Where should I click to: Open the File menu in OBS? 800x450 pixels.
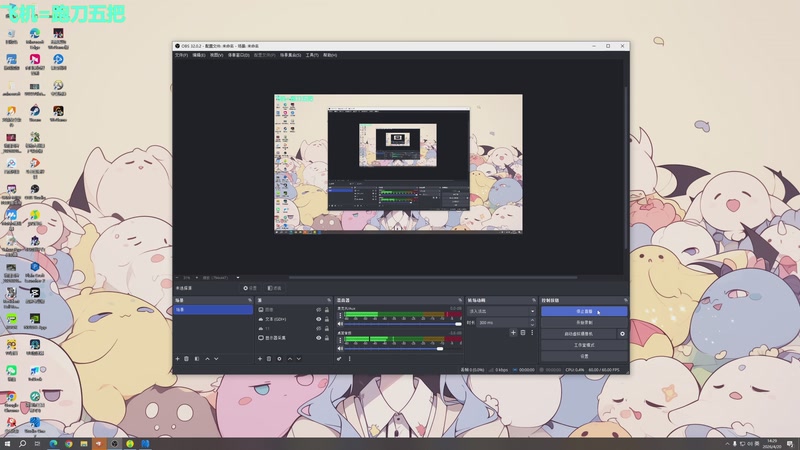pyautogui.click(x=181, y=55)
